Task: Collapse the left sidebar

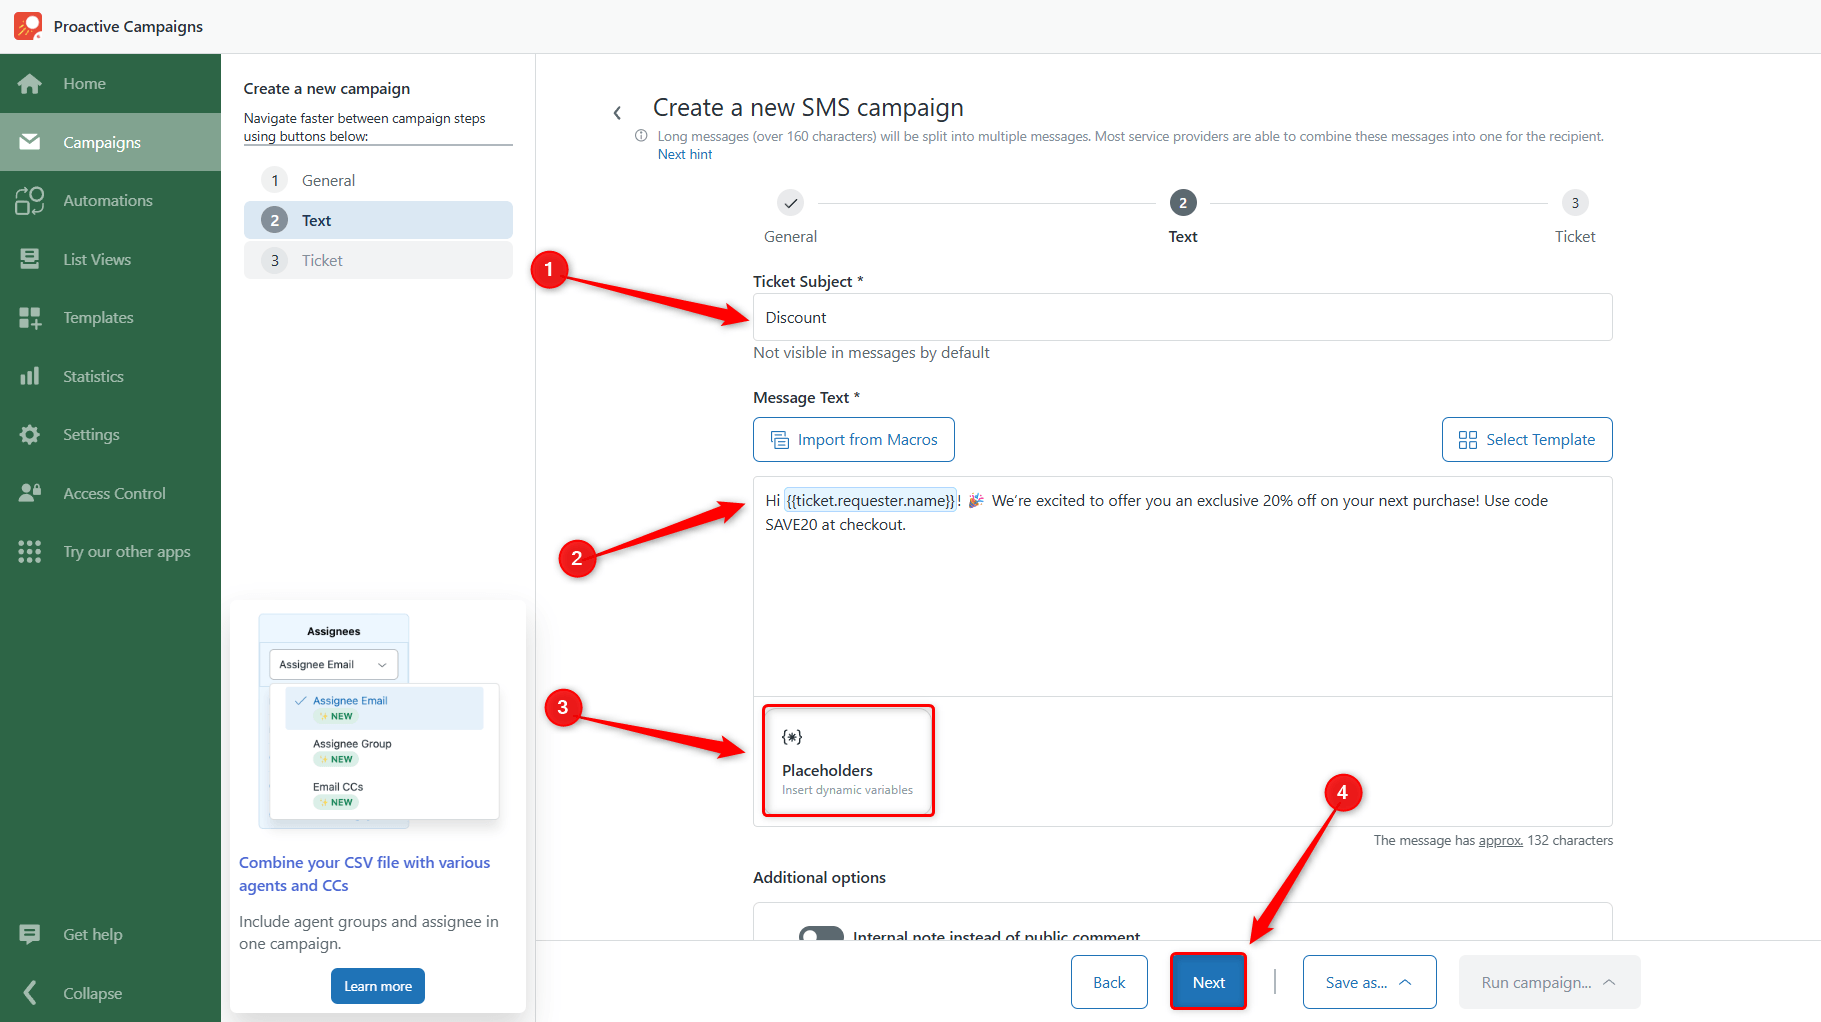Action: coord(72,993)
